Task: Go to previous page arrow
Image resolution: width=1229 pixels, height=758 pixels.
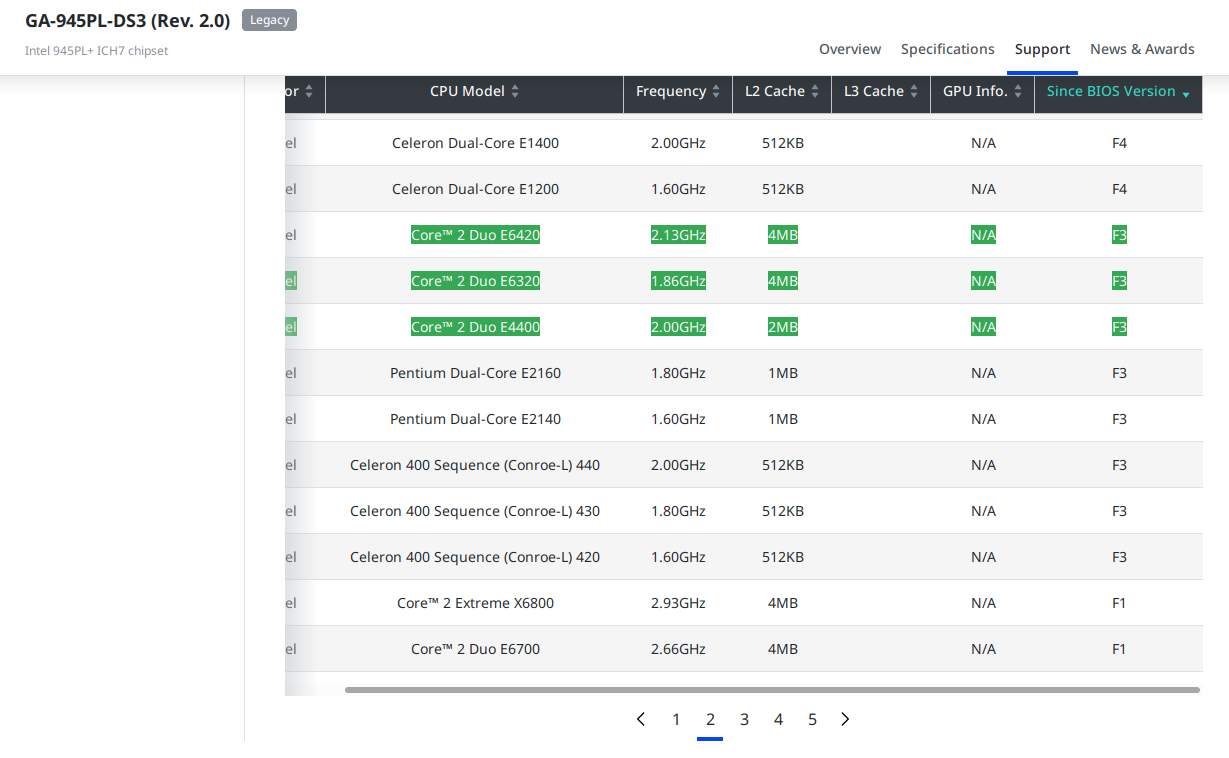Action: 641,719
